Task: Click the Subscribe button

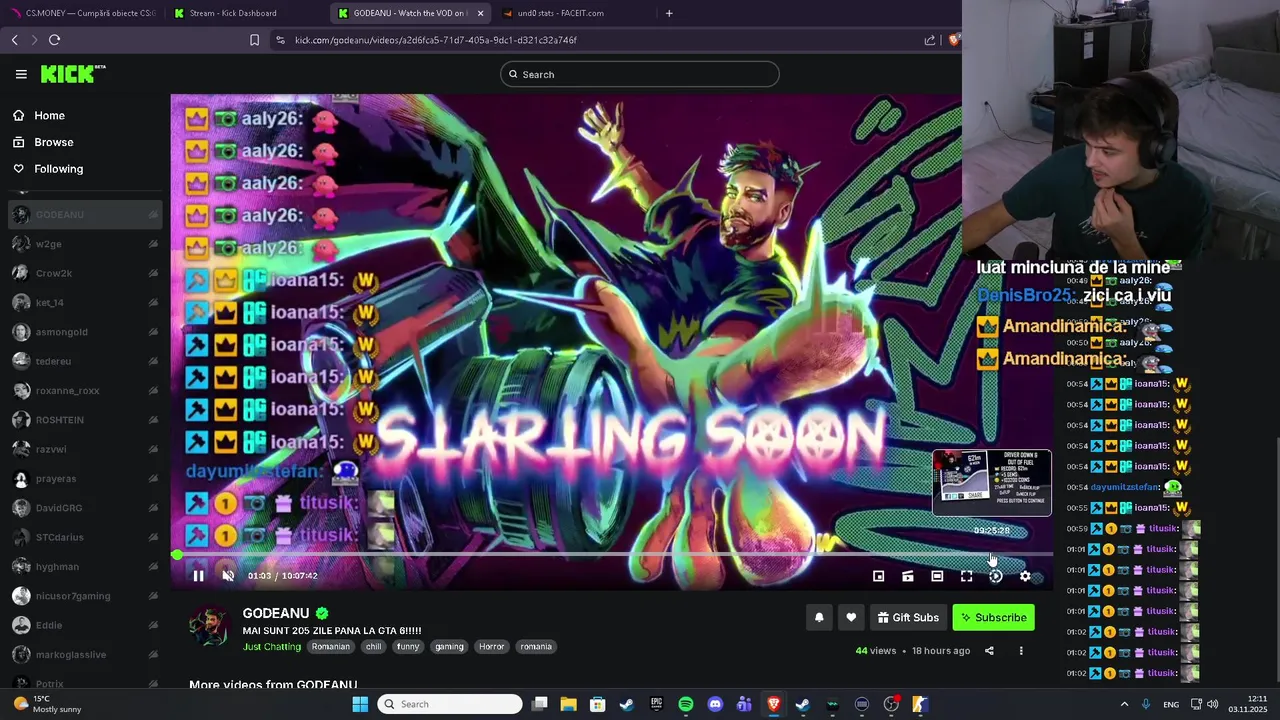Action: click(x=993, y=618)
